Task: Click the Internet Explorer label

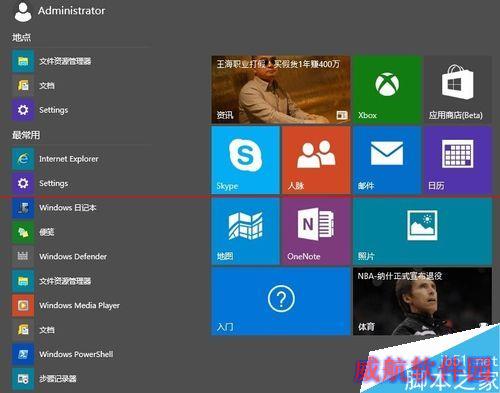Action: tap(69, 159)
